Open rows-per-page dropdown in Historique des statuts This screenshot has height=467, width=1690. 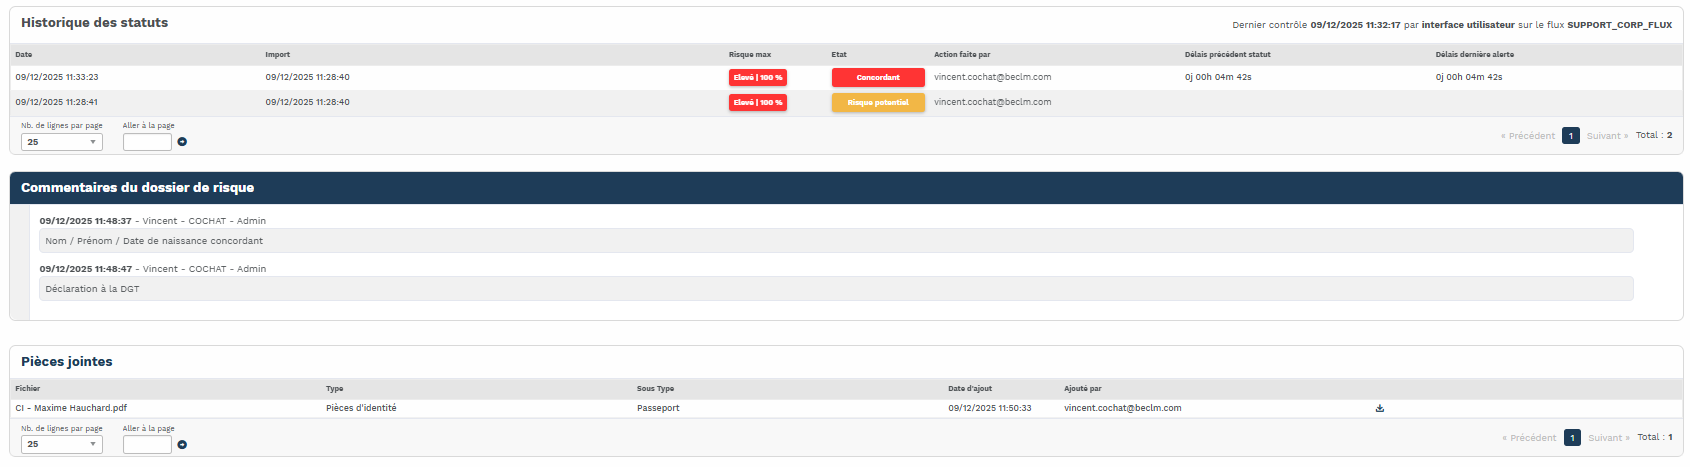62,142
